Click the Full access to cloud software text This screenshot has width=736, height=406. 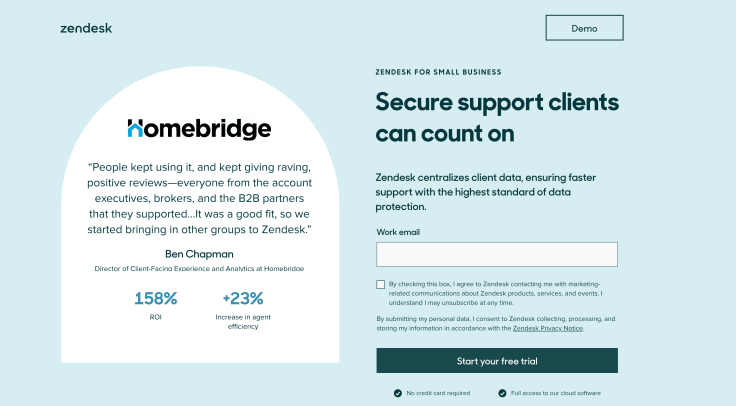click(x=556, y=393)
